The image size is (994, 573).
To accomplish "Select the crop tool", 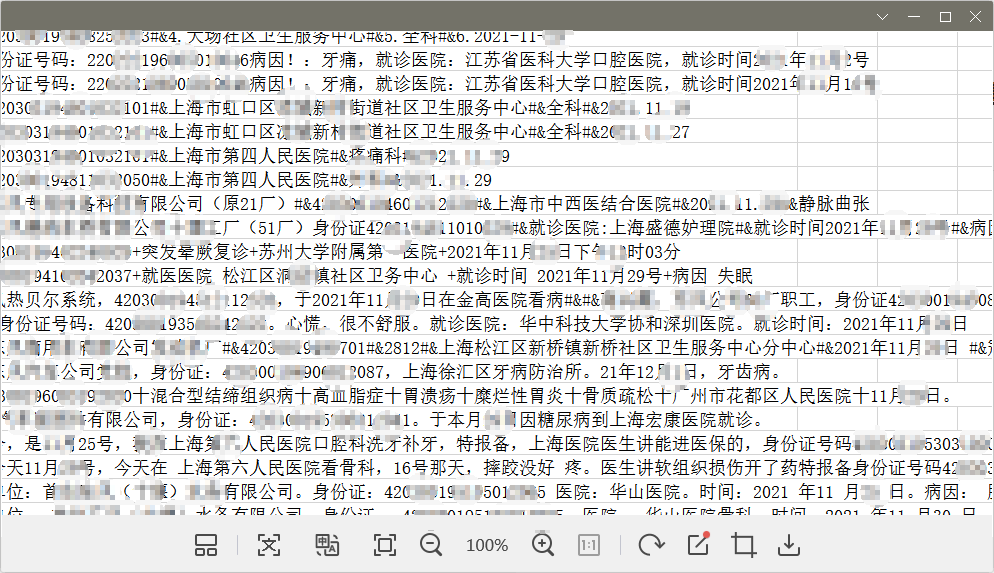I will coord(744,545).
